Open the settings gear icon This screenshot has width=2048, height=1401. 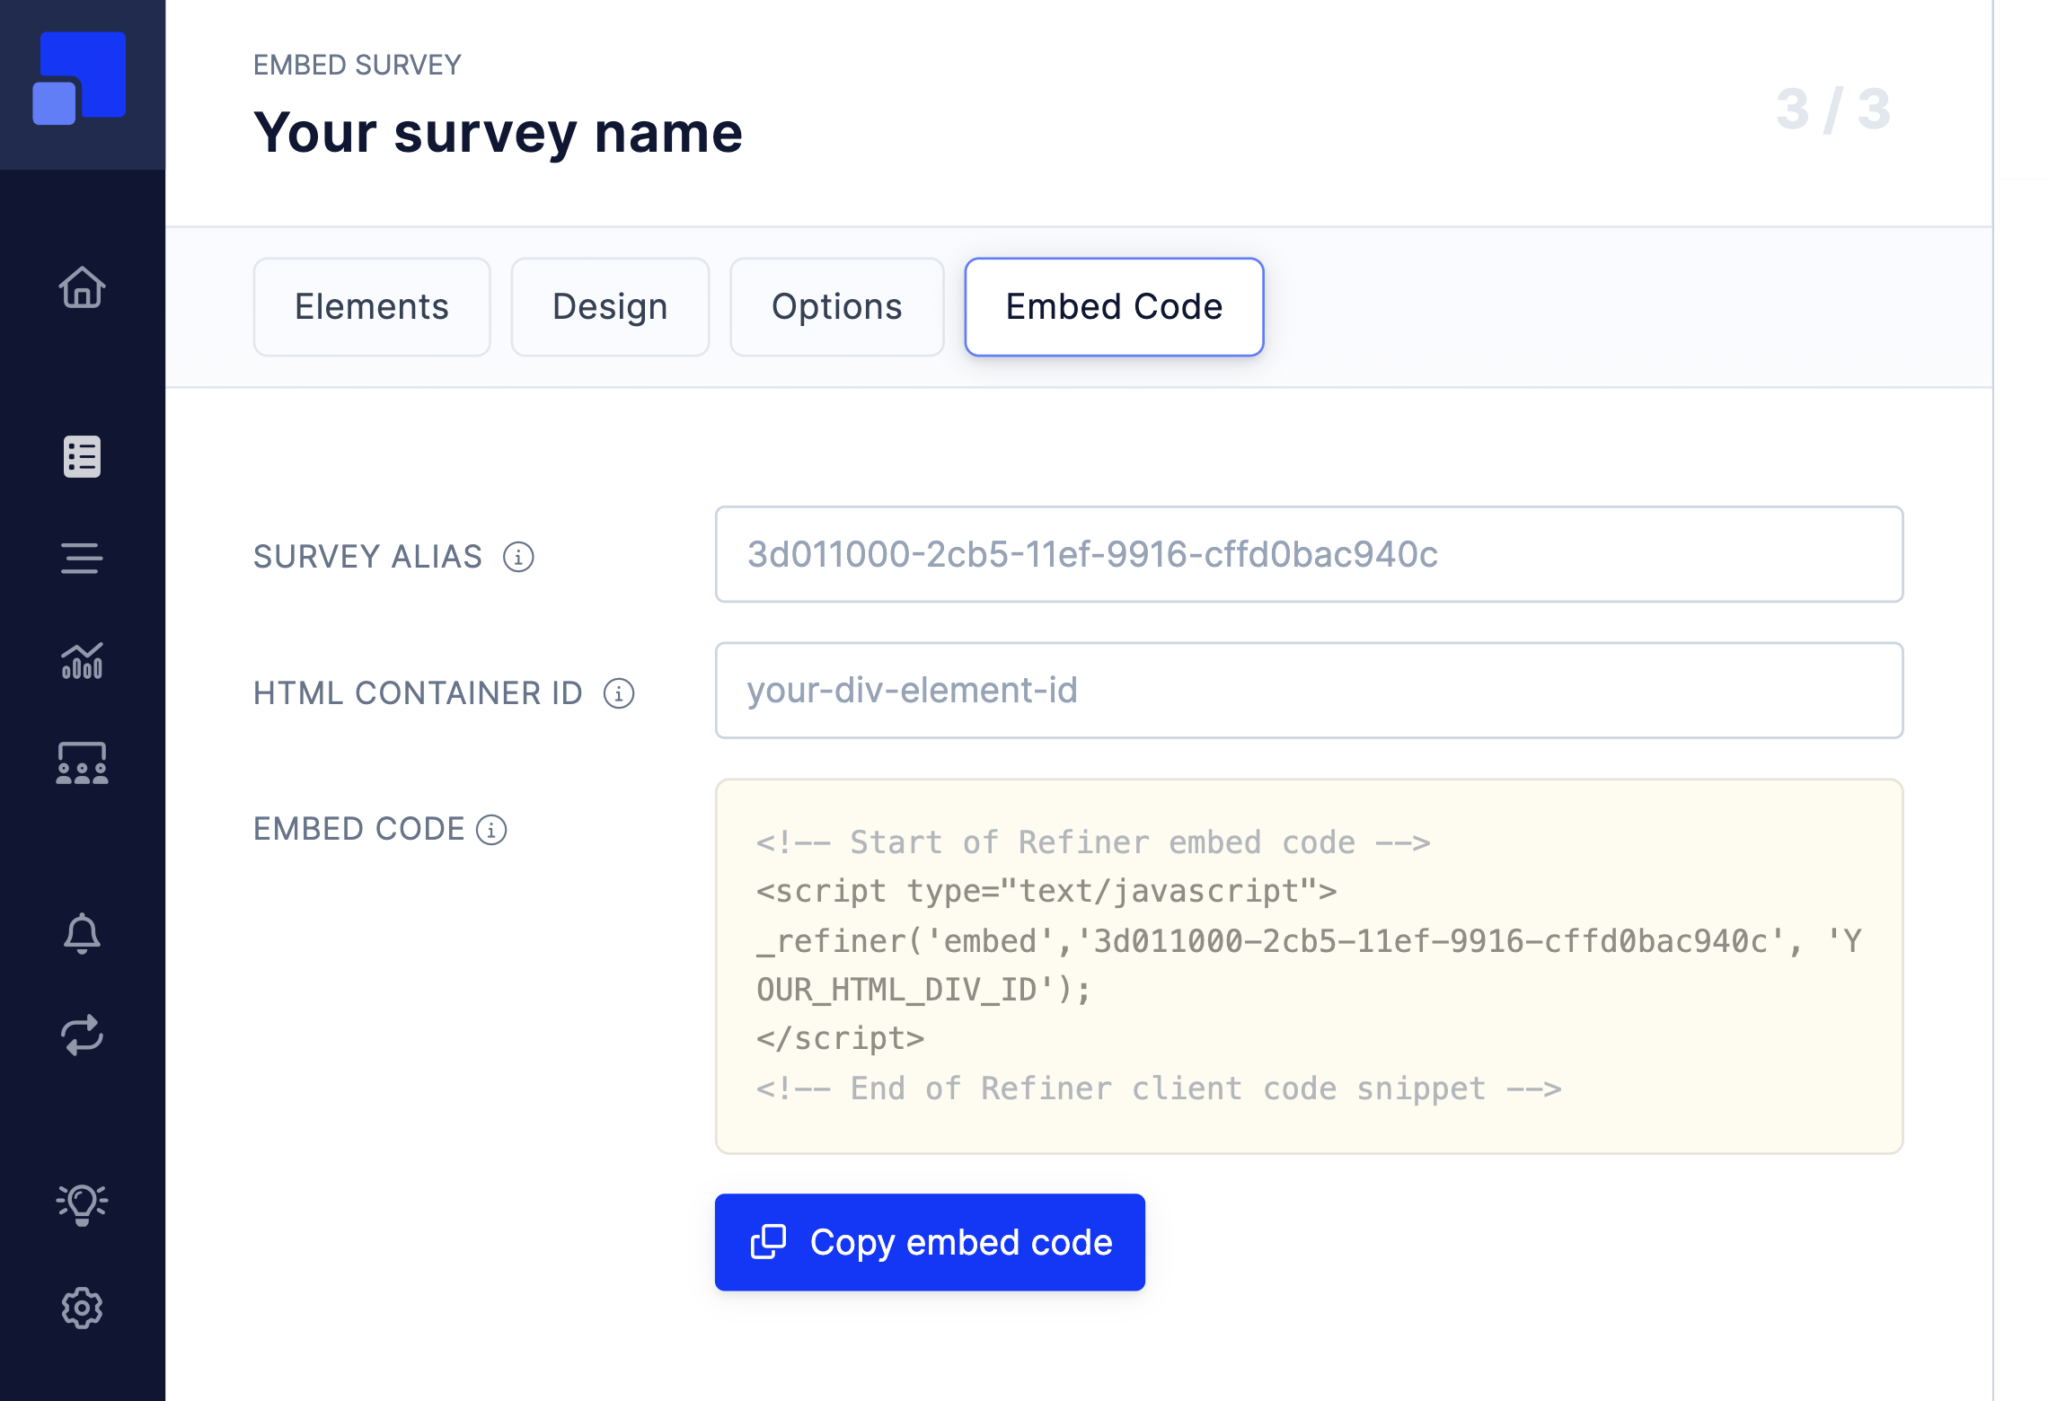[x=82, y=1307]
